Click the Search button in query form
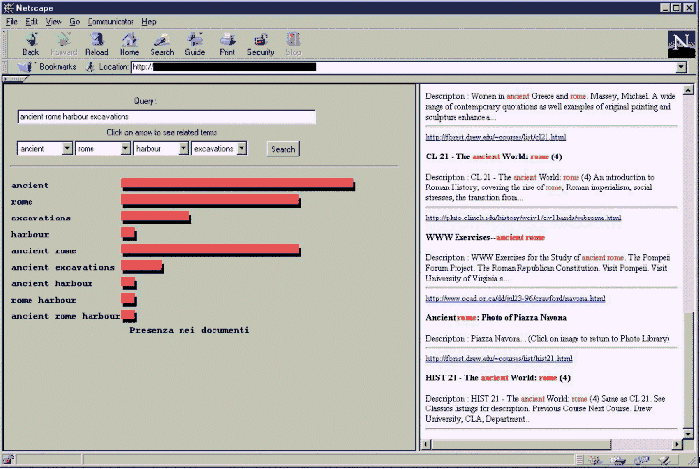The height and width of the screenshot is (469, 700). (x=283, y=149)
